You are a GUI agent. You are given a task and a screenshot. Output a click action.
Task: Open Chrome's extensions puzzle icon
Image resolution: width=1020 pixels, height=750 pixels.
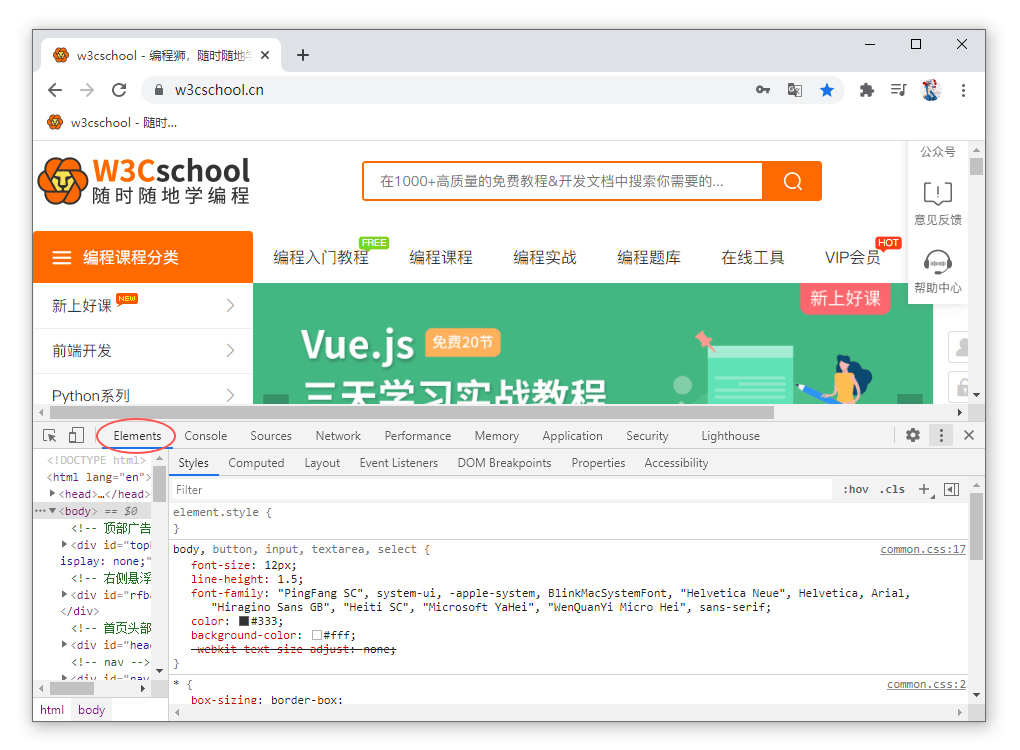tap(866, 90)
